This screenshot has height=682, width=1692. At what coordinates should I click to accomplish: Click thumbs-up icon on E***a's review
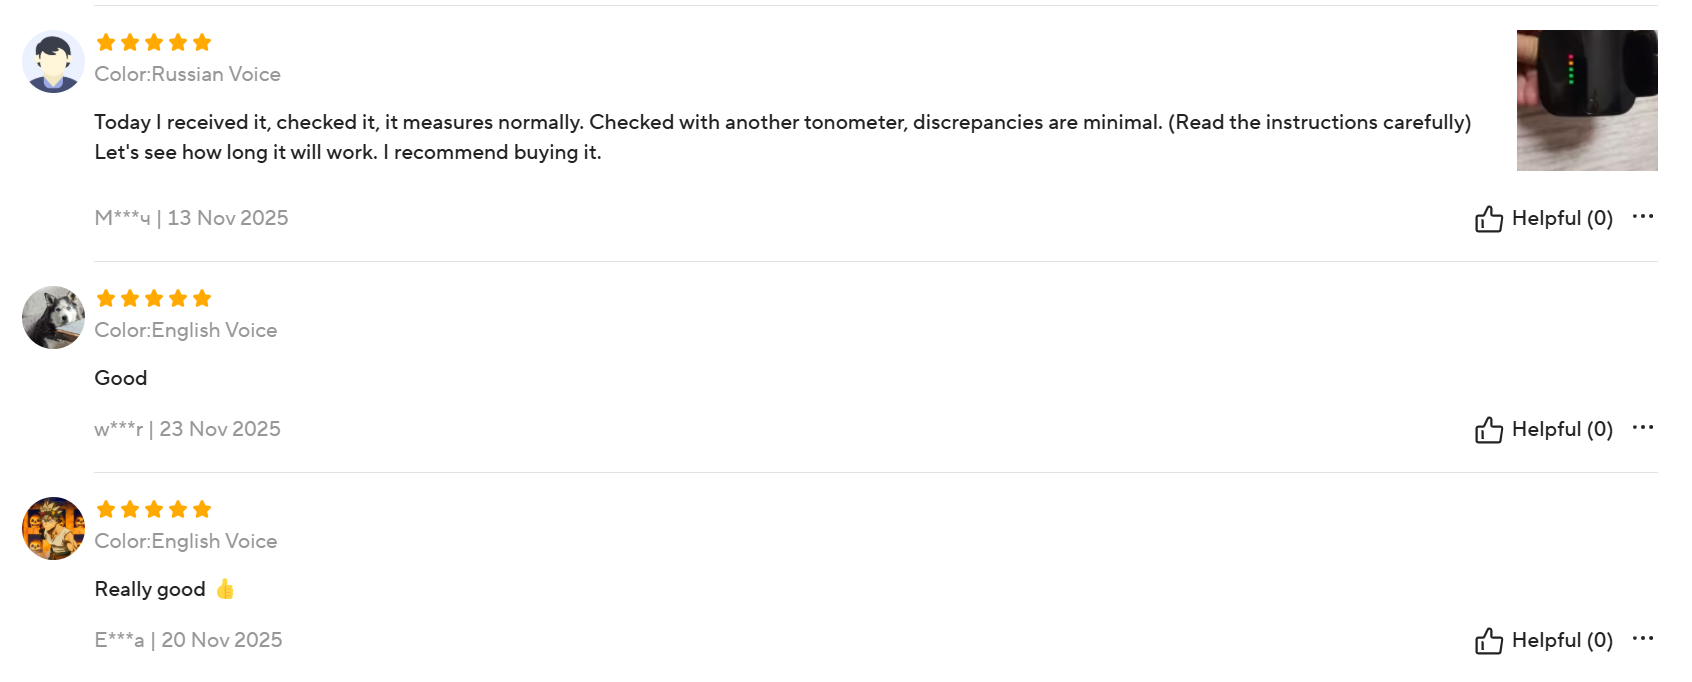pyautogui.click(x=1488, y=641)
